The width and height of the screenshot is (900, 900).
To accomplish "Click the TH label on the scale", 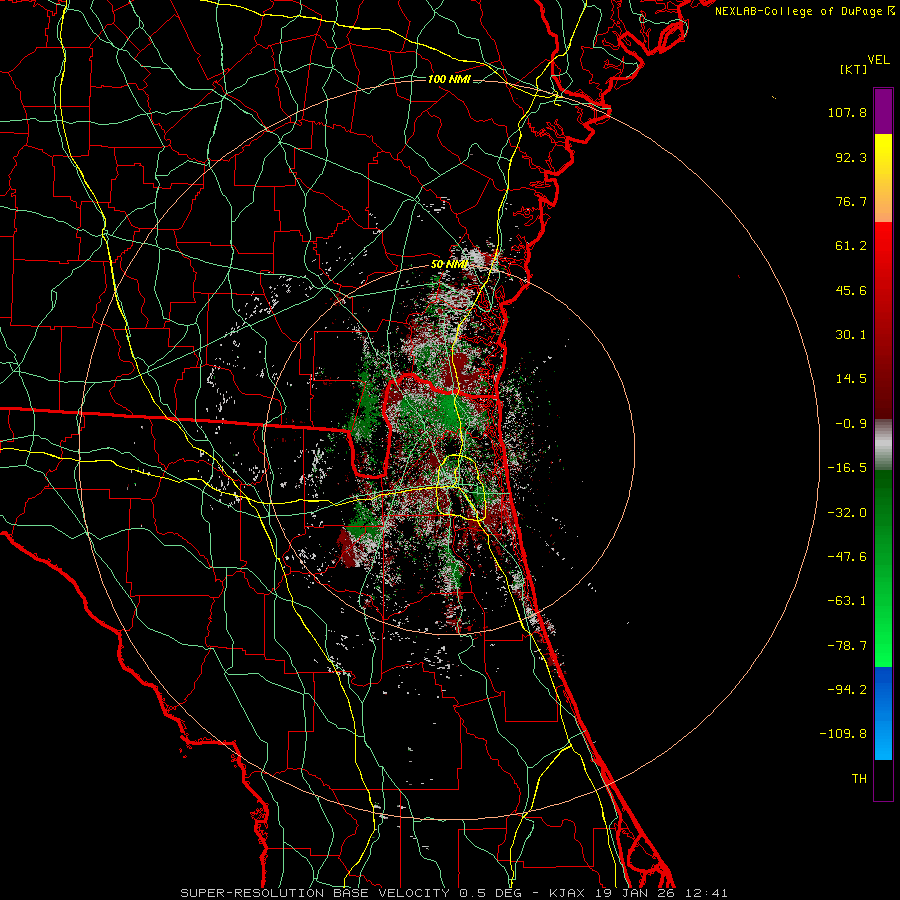I will tap(859, 779).
